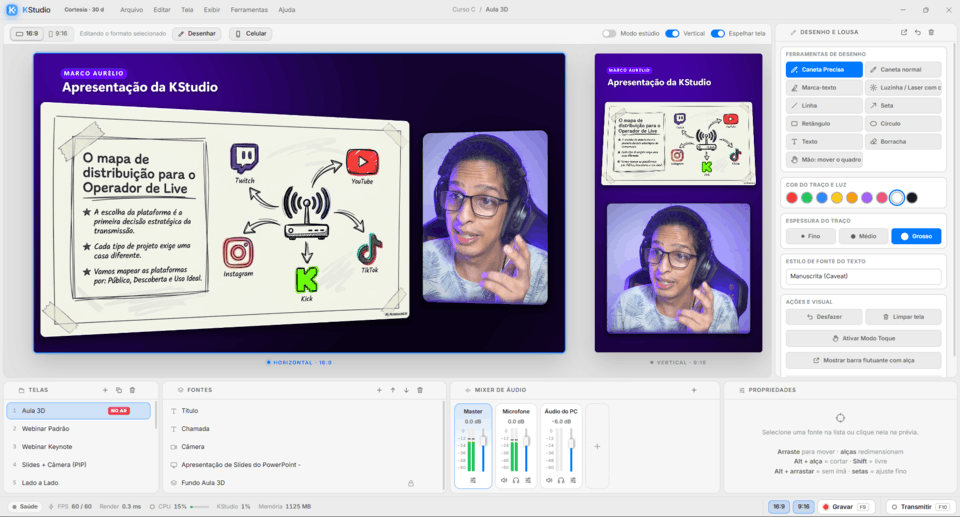Click trash icon in Desenho e Lousa header

tap(931, 32)
